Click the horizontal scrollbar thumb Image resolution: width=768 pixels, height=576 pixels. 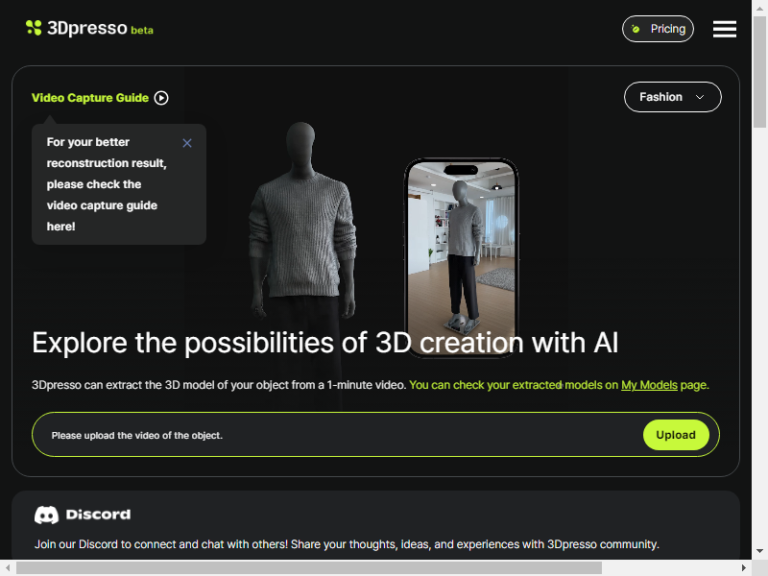tap(309, 568)
